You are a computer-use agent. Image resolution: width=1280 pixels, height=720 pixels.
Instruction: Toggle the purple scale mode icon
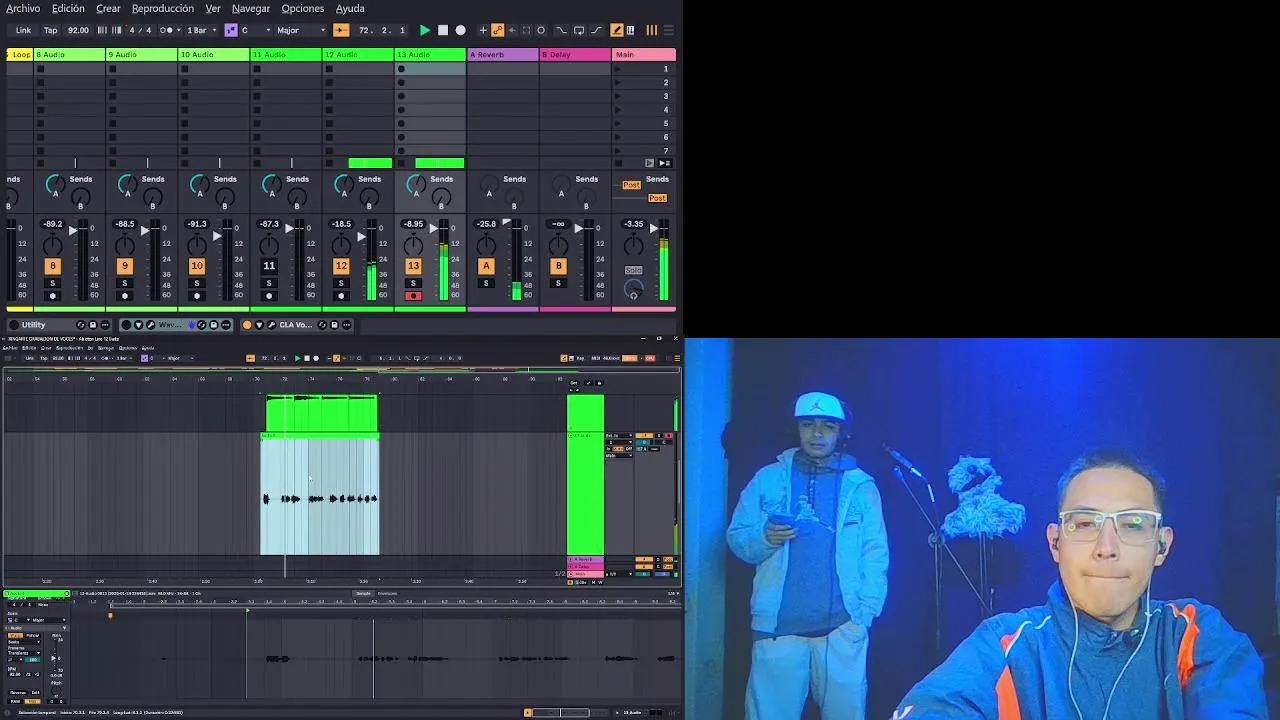coord(231,30)
